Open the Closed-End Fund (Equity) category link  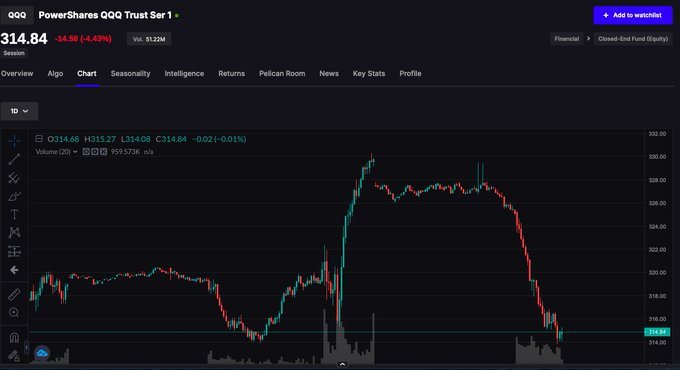point(633,39)
